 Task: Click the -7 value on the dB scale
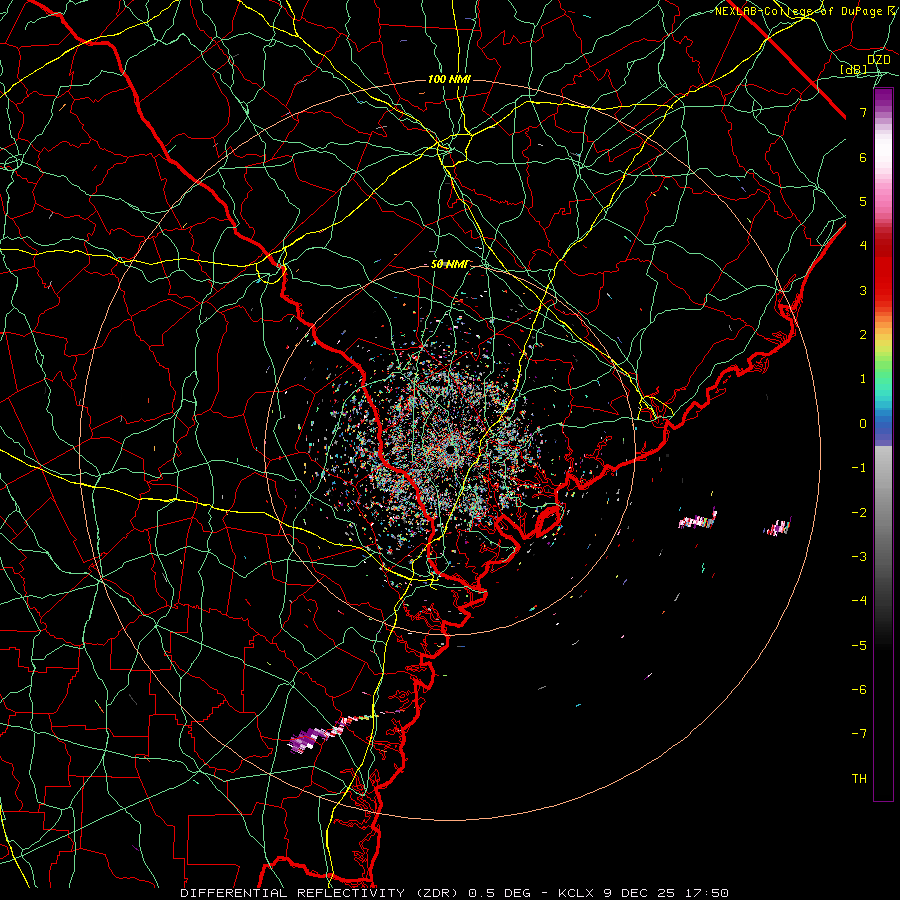859,734
